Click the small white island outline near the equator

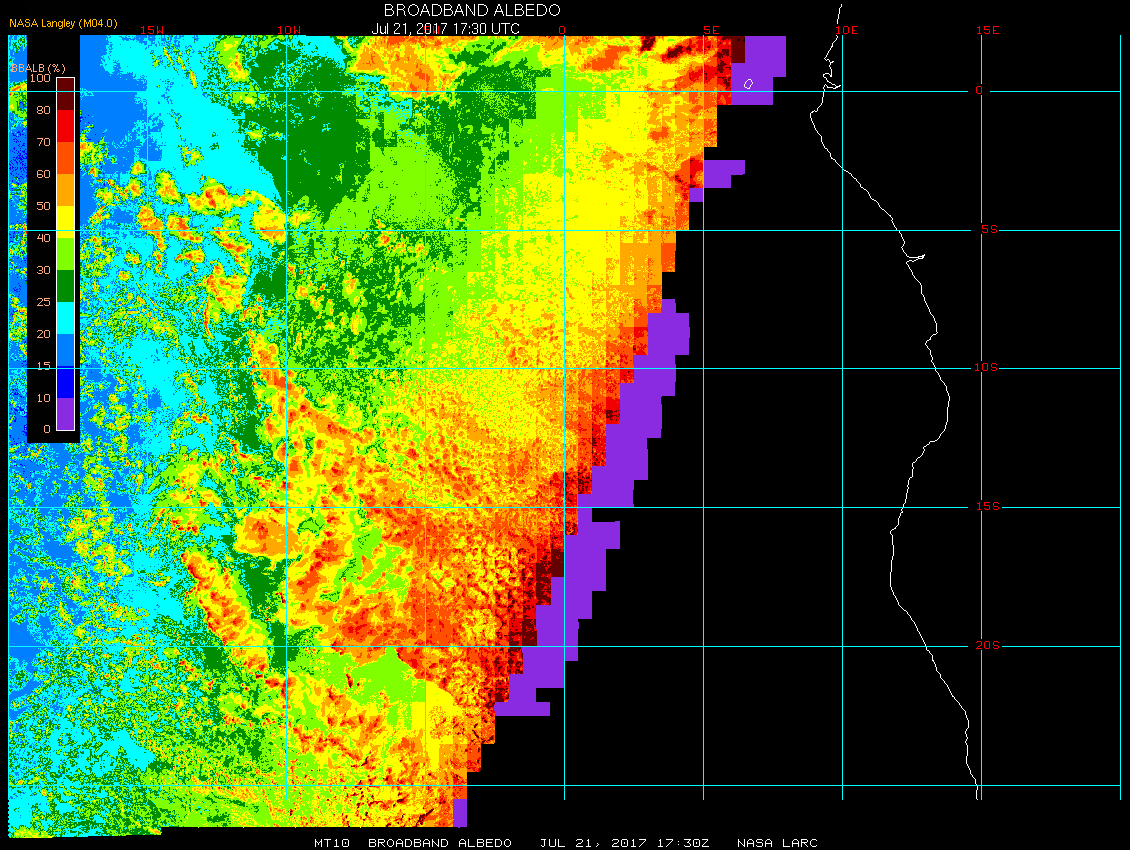(x=748, y=84)
